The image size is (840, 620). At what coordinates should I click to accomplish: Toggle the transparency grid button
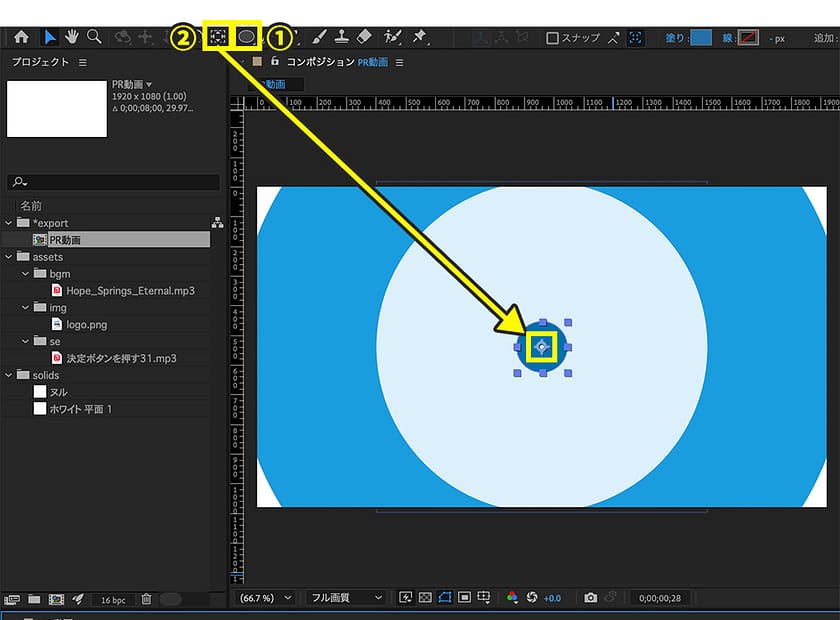[426, 597]
